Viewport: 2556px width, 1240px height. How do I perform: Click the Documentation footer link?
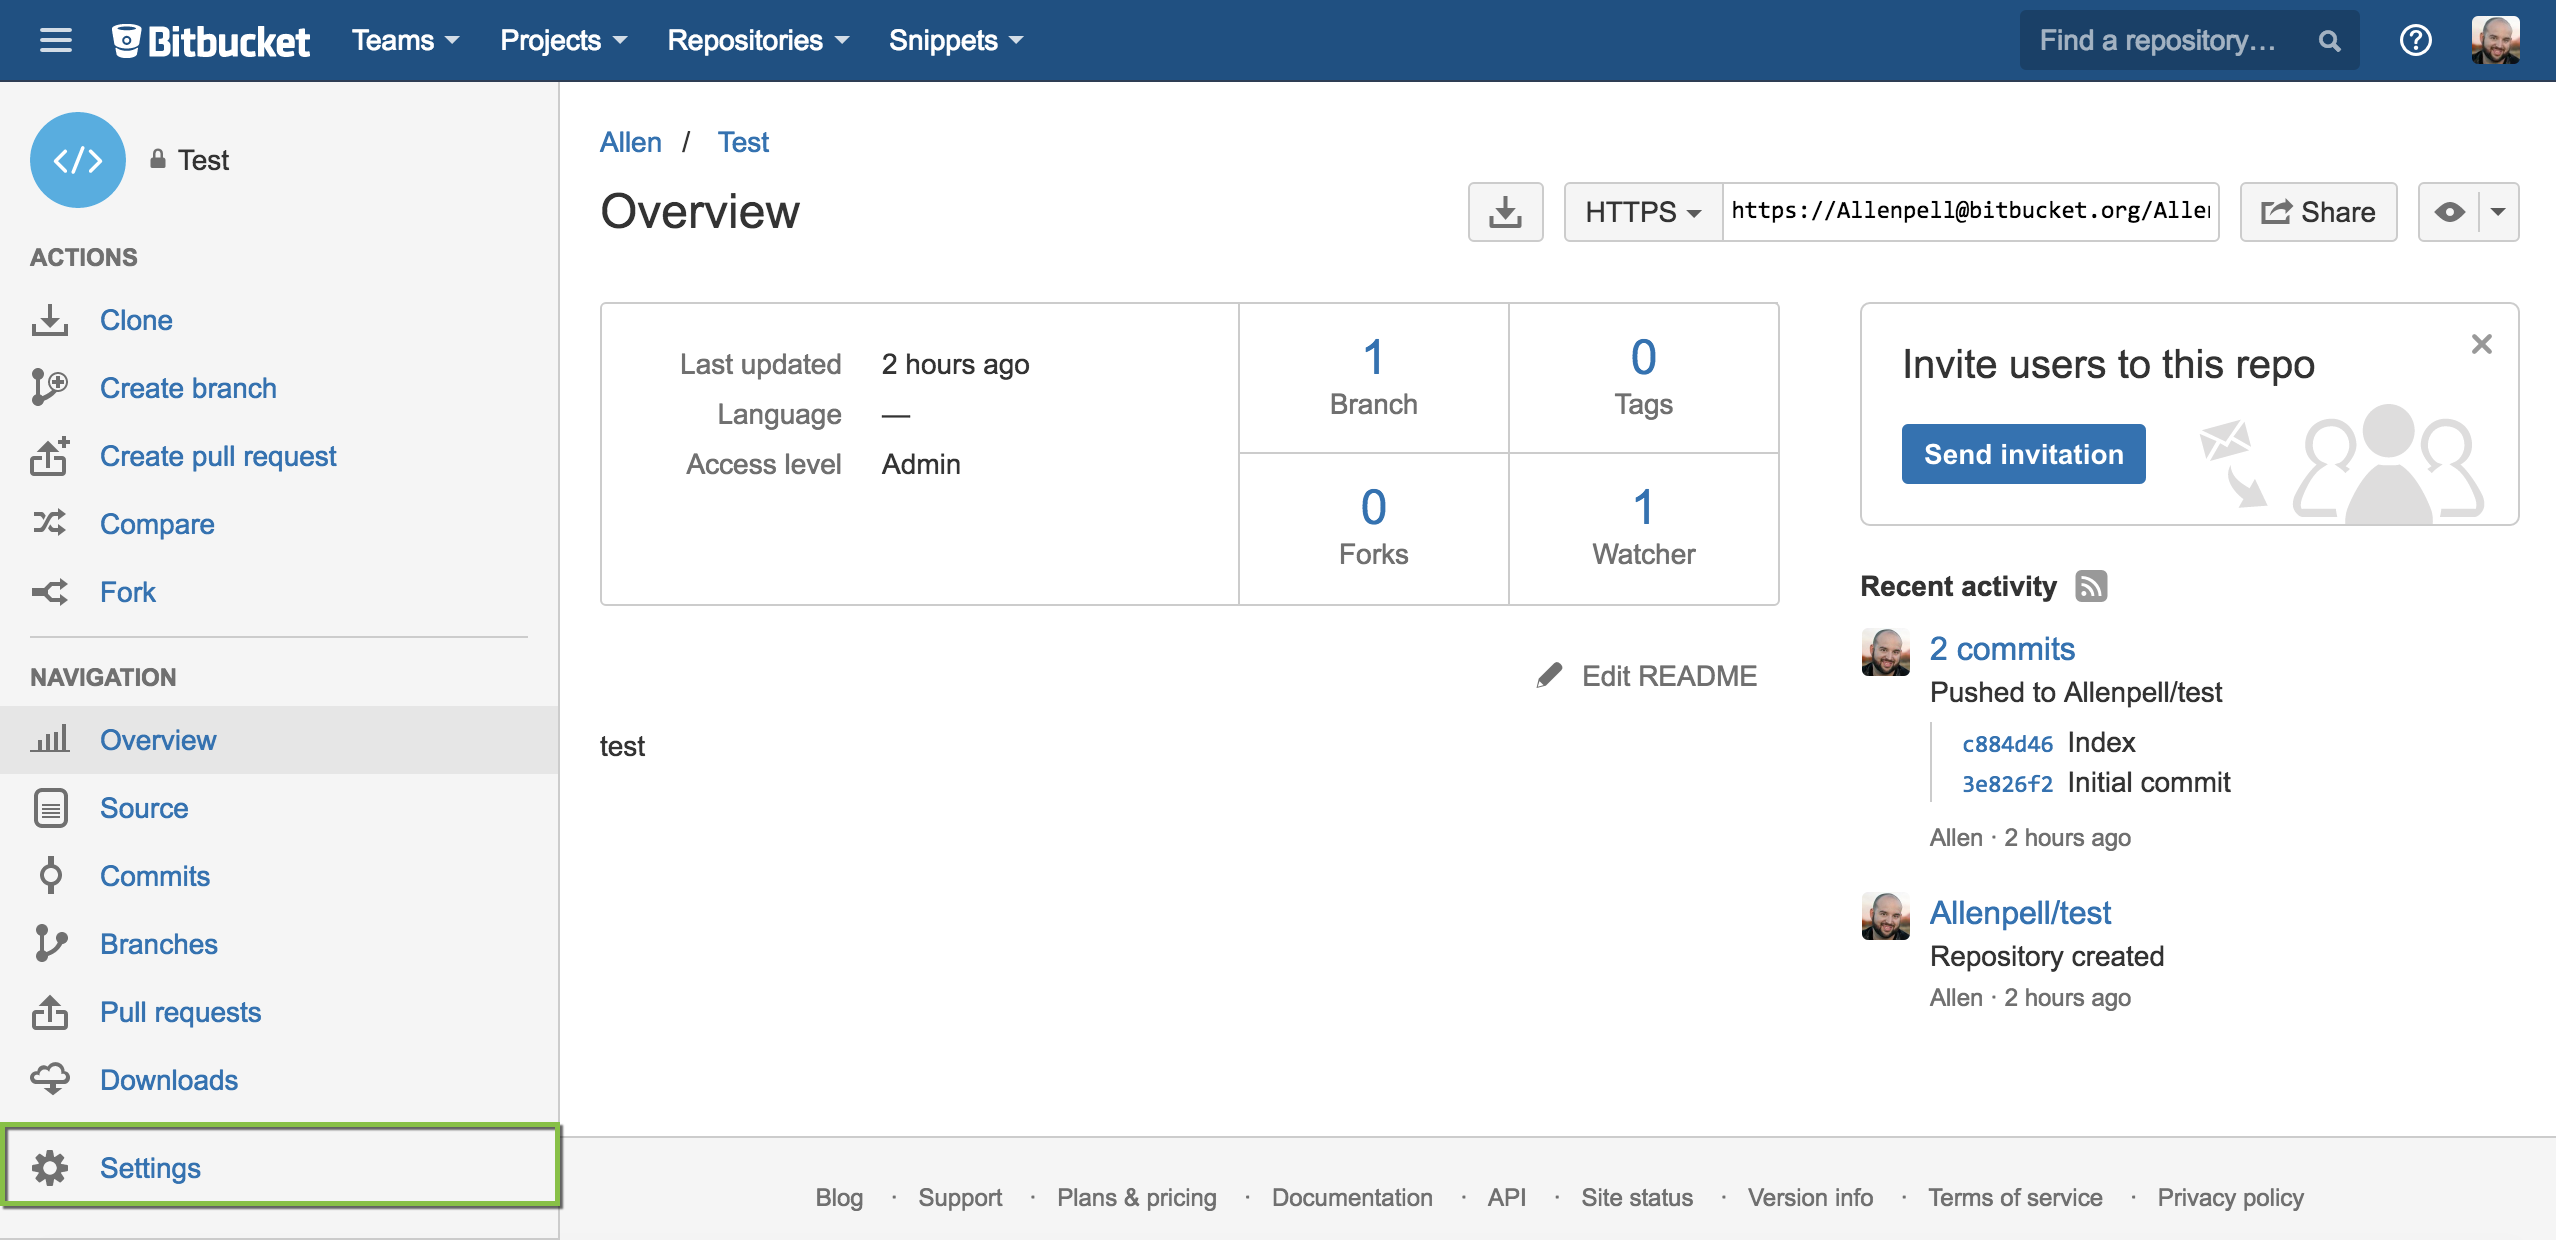pyautogui.click(x=1352, y=1197)
